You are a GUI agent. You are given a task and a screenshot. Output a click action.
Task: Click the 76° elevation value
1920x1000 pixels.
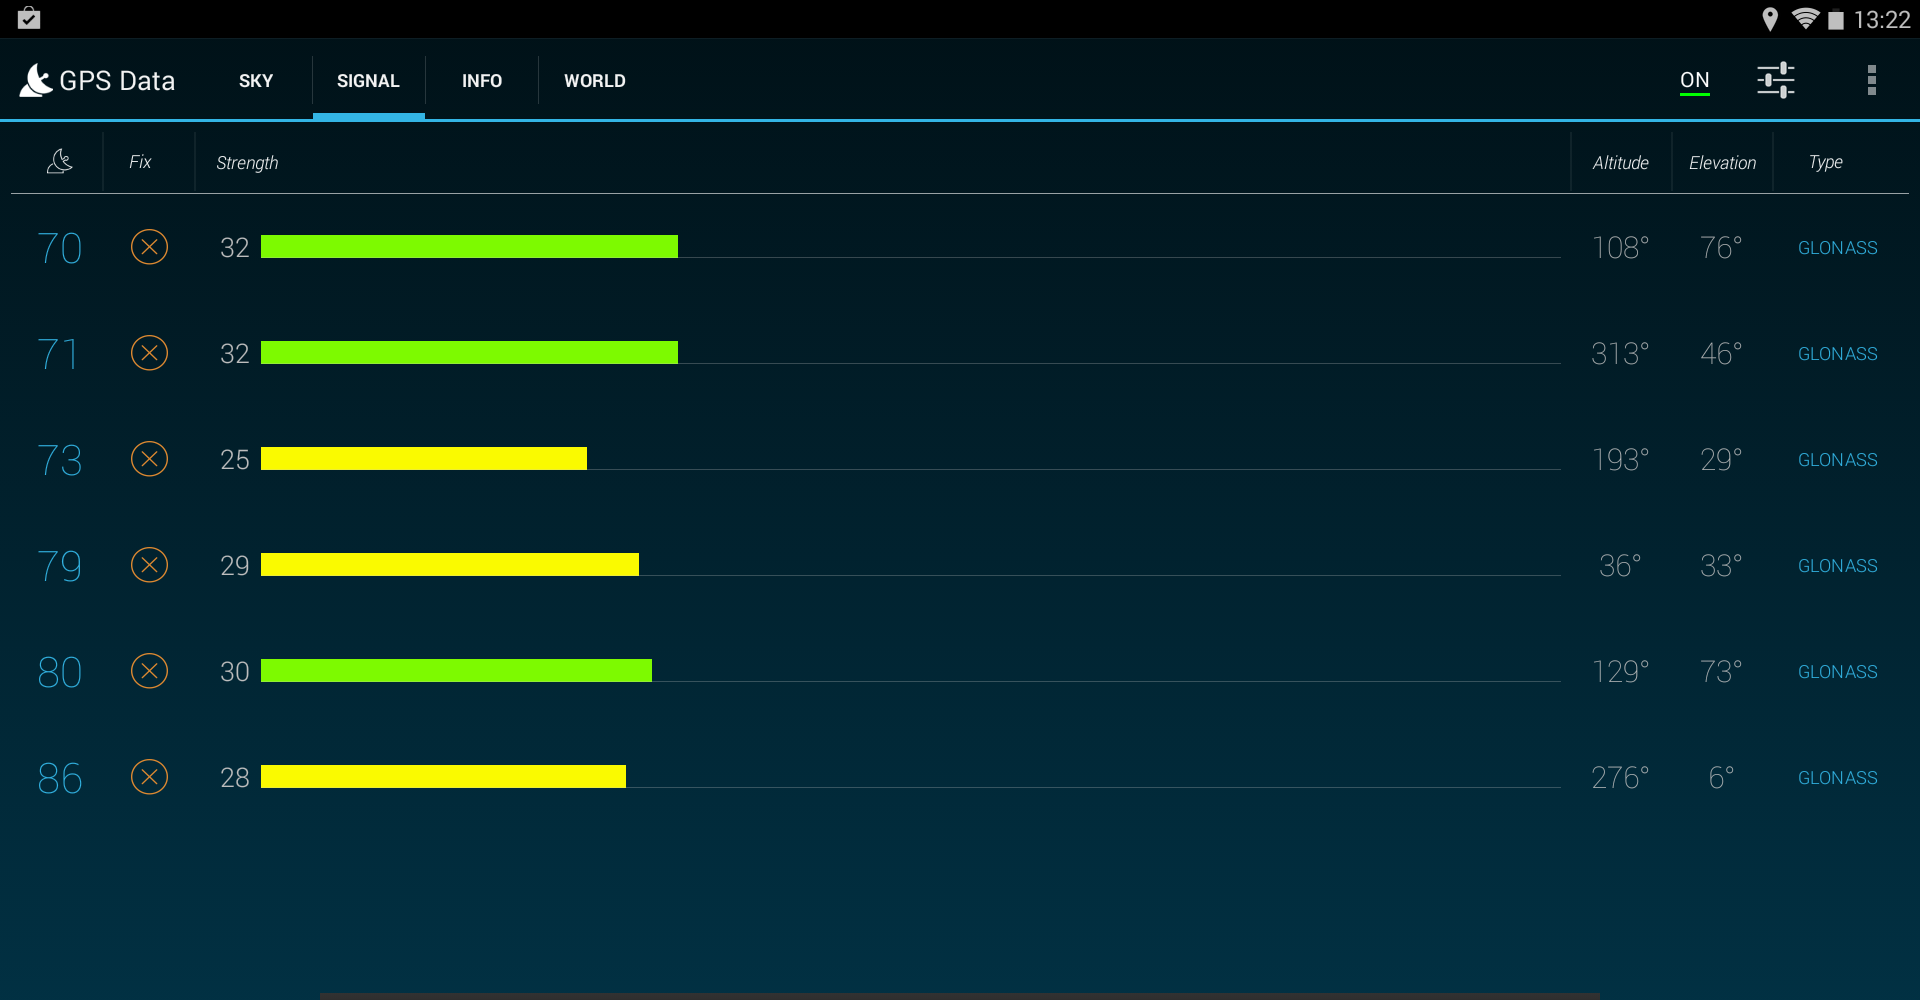(1721, 248)
